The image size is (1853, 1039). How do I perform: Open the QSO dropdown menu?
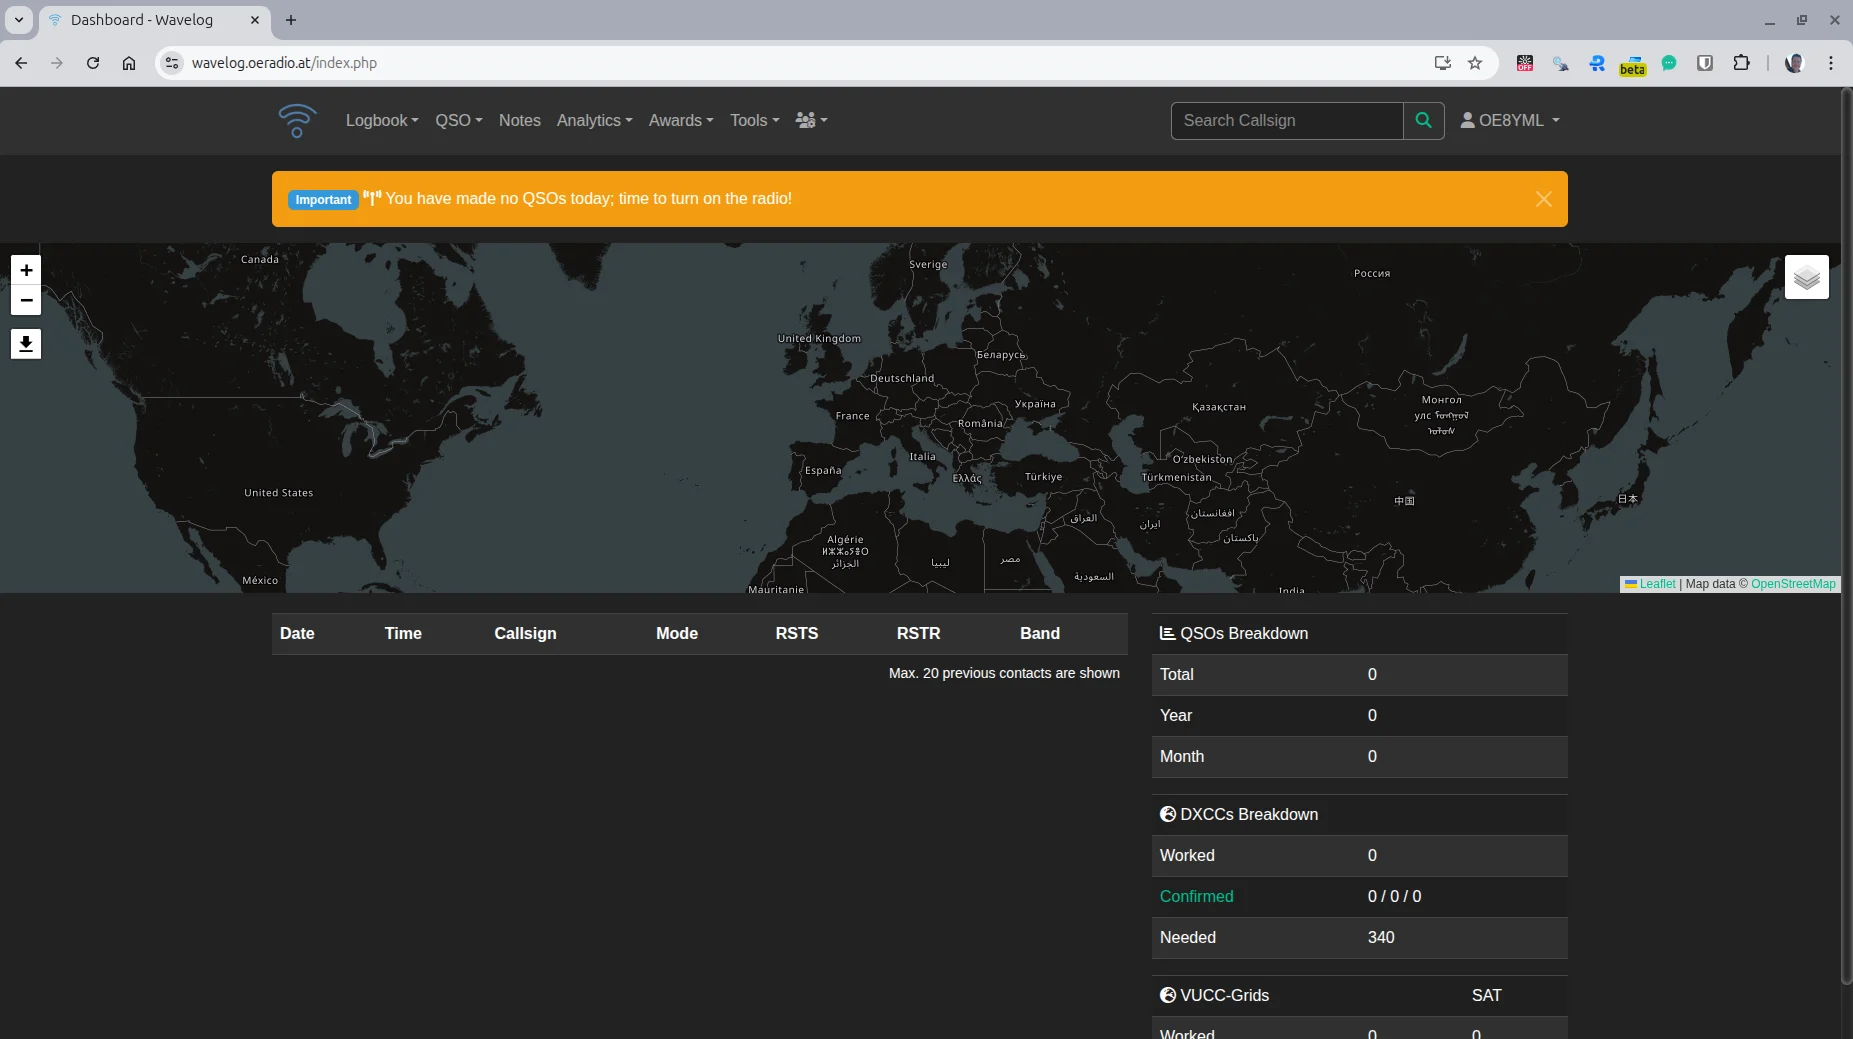[x=458, y=120]
